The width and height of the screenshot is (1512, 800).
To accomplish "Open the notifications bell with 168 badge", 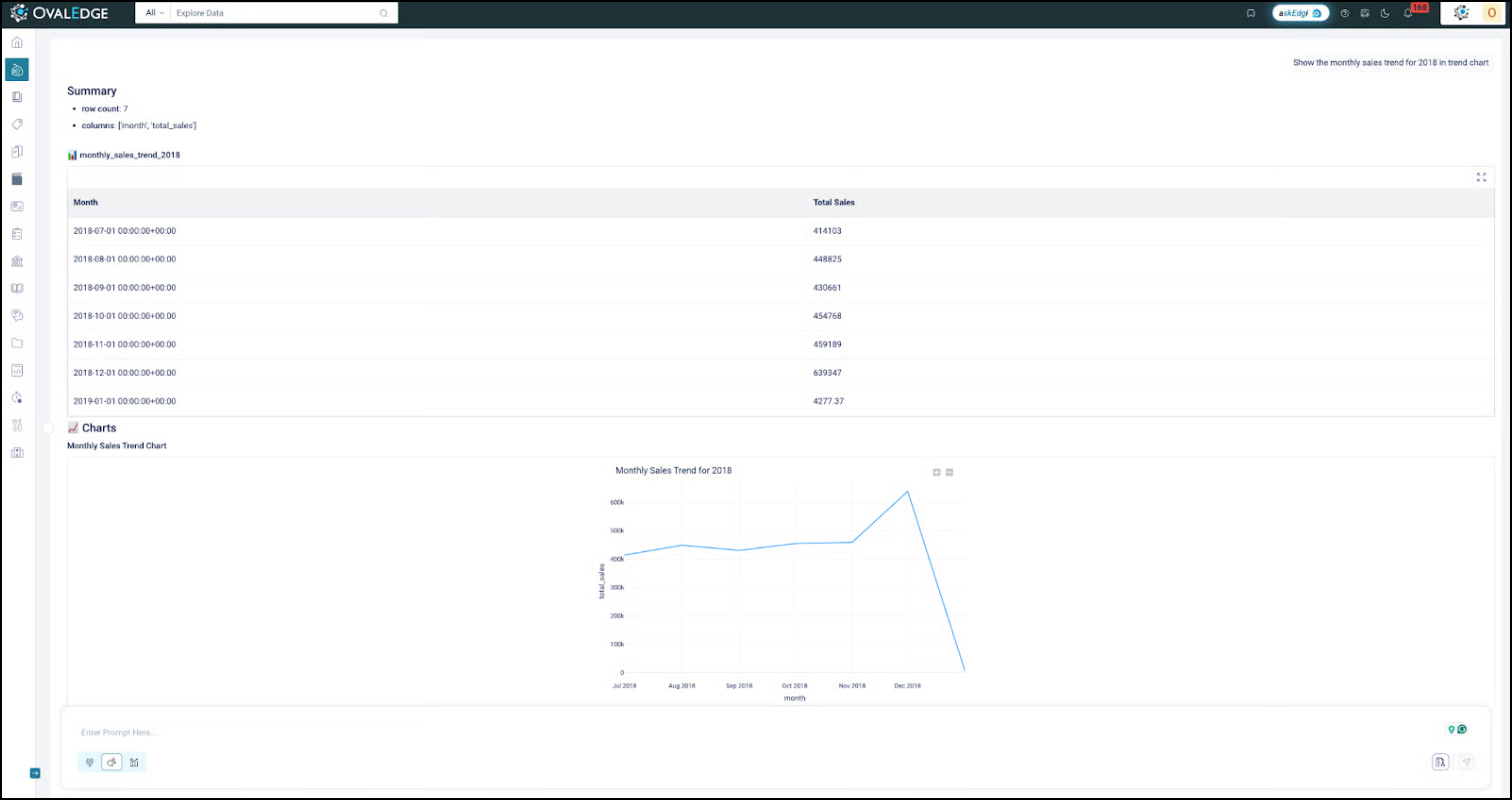I will pyautogui.click(x=1408, y=13).
